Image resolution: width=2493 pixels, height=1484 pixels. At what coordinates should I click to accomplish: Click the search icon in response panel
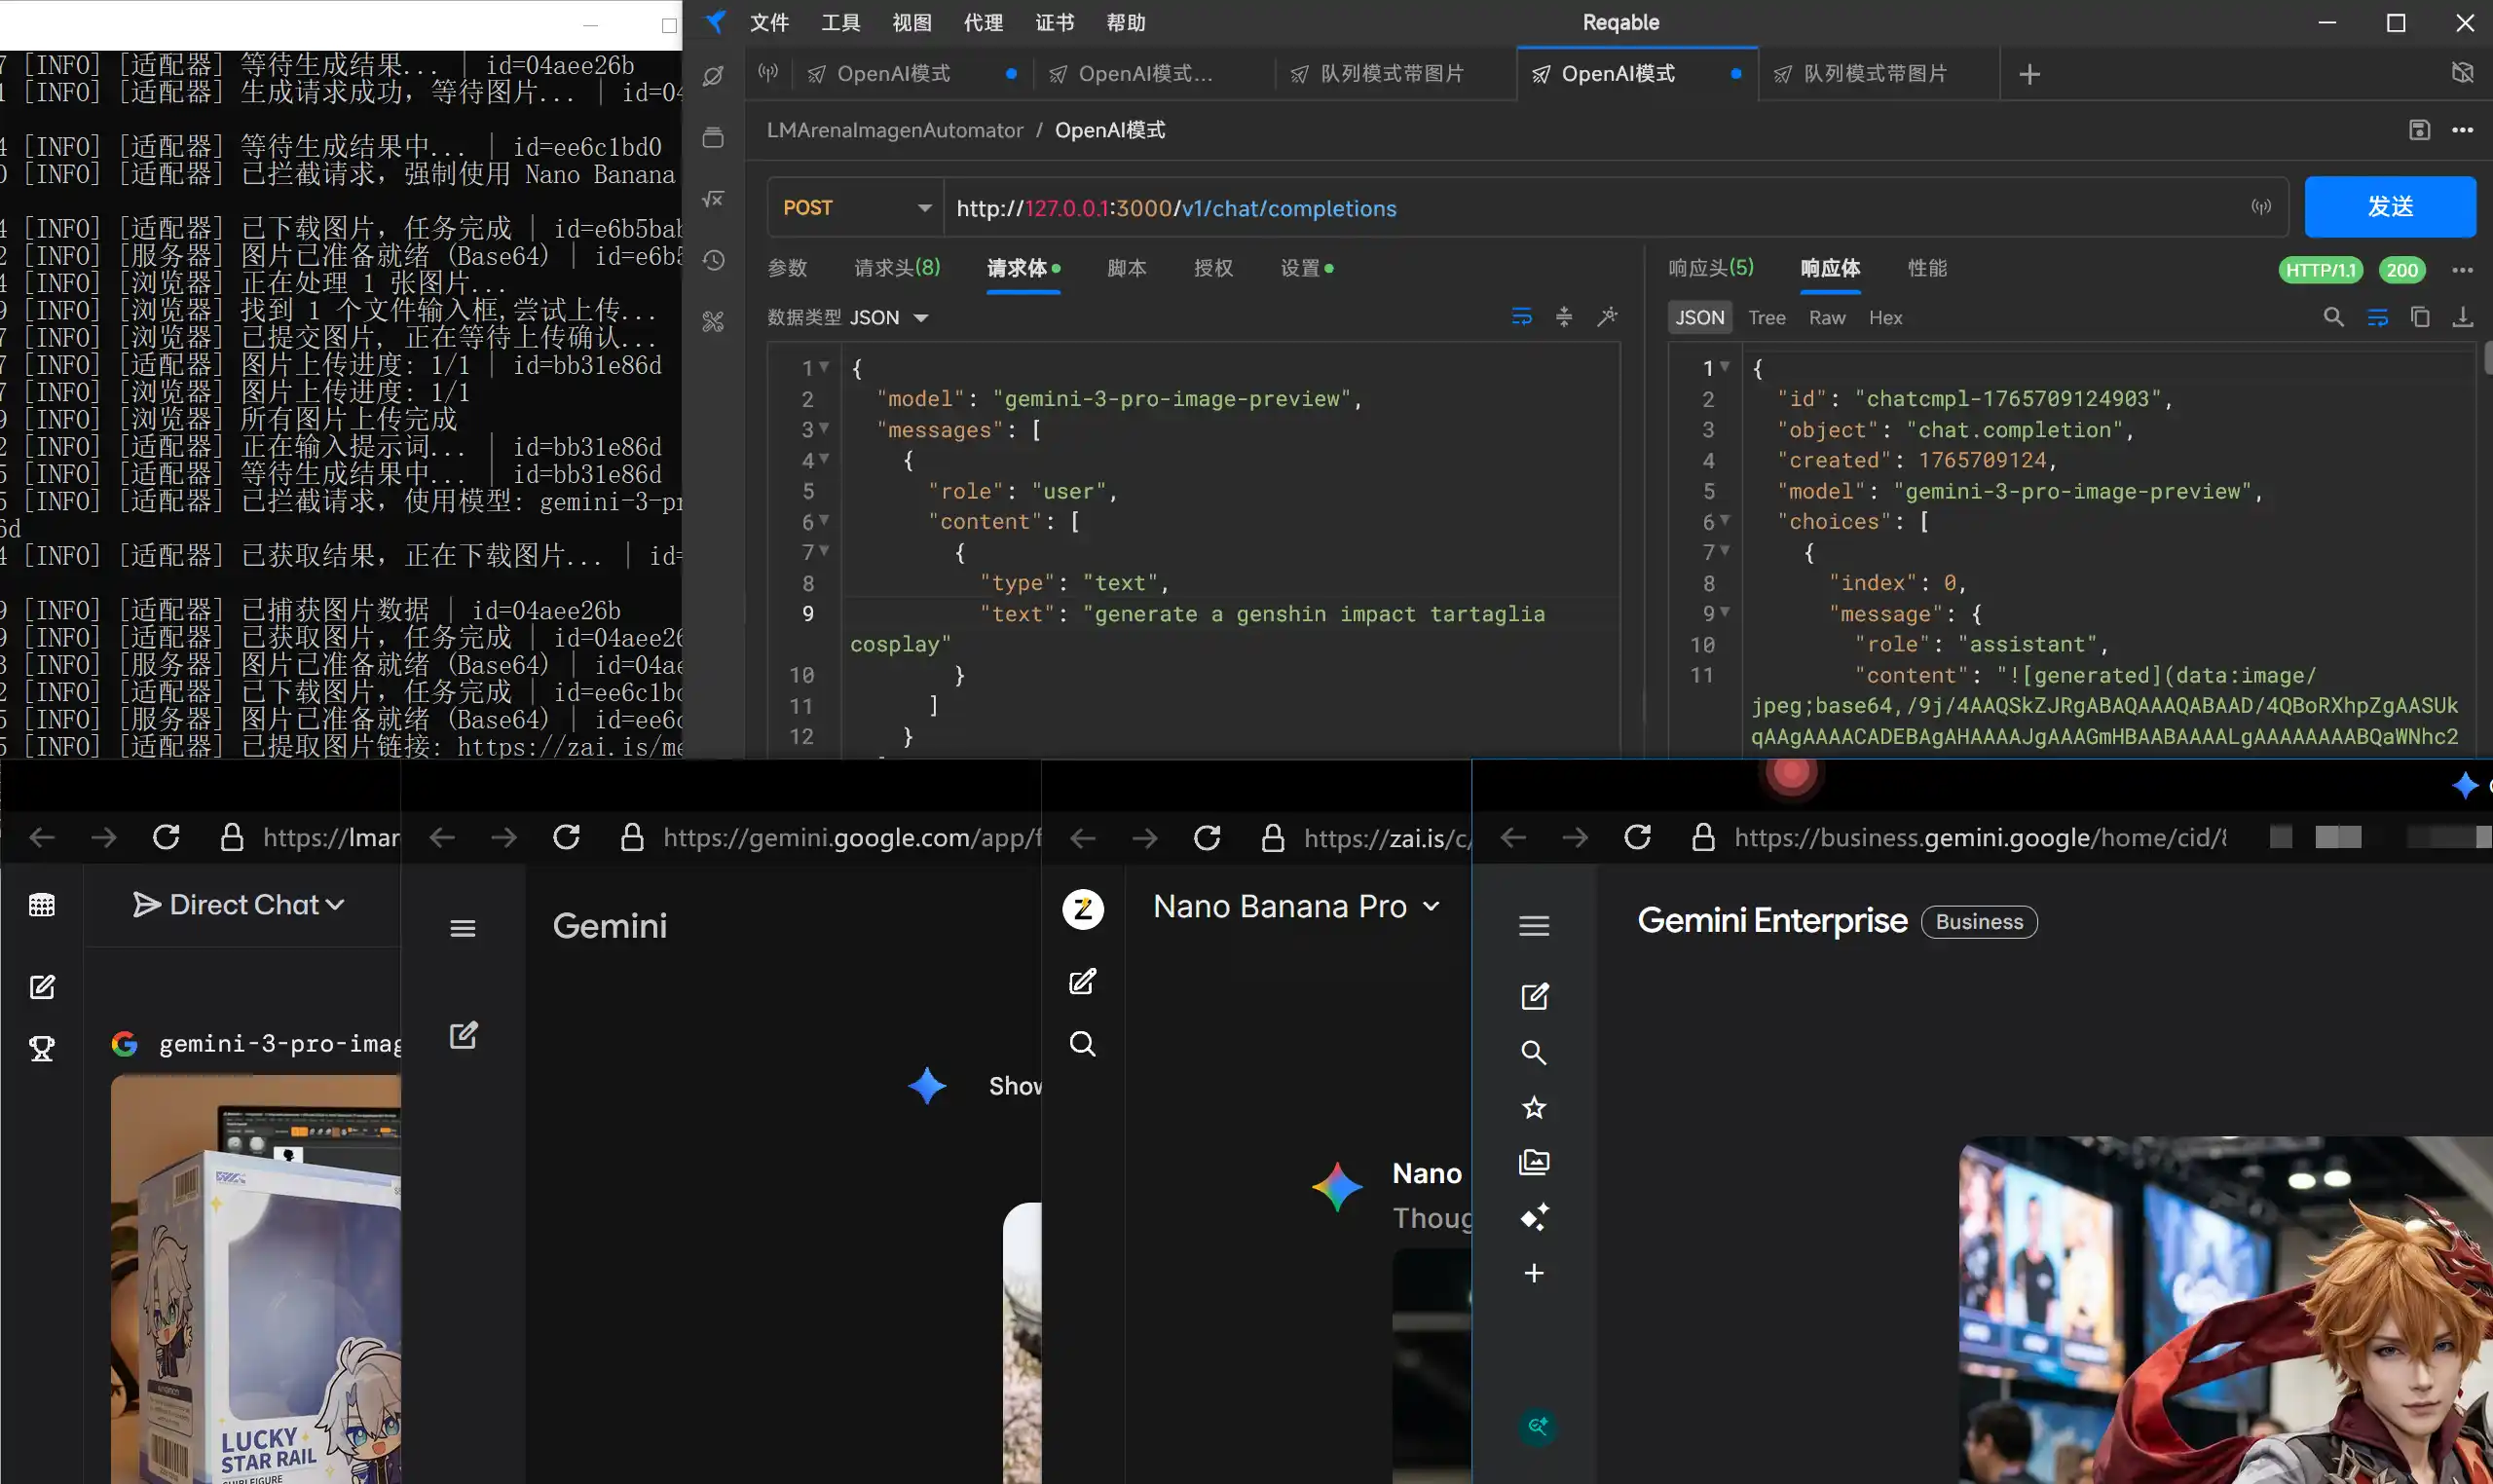[x=2333, y=318]
